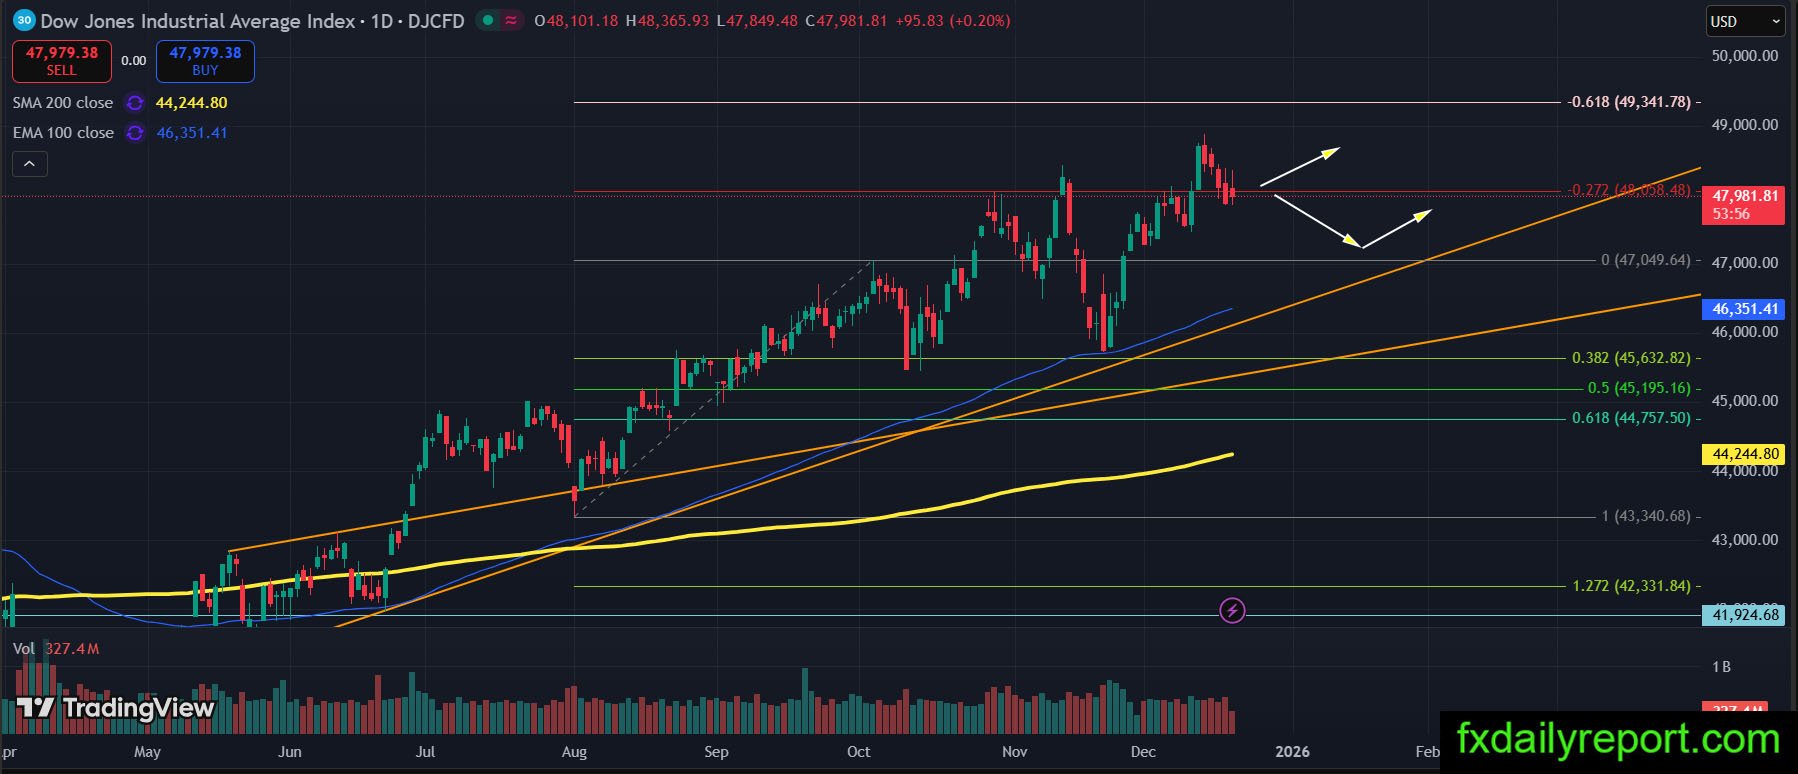1798x774 pixels.
Task: Click the DJCFD exchange label
Action: click(436, 20)
